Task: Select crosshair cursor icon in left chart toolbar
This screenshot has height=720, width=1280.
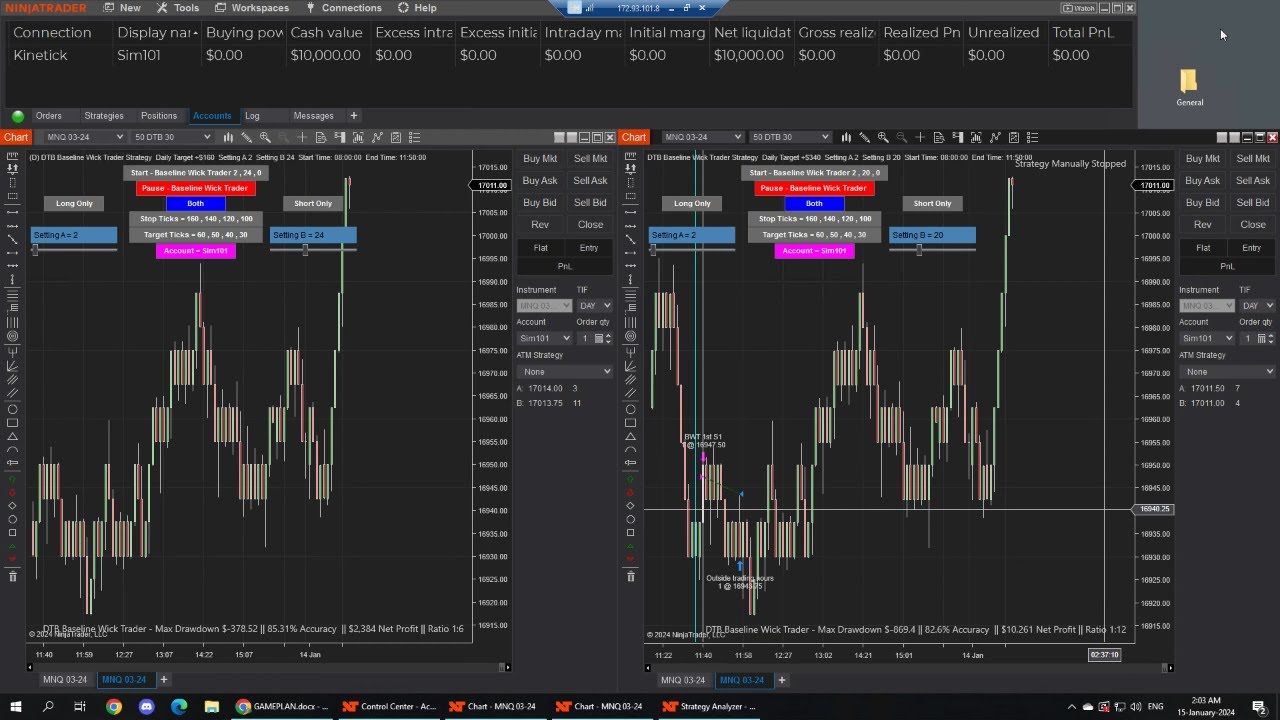Action: coord(302,137)
